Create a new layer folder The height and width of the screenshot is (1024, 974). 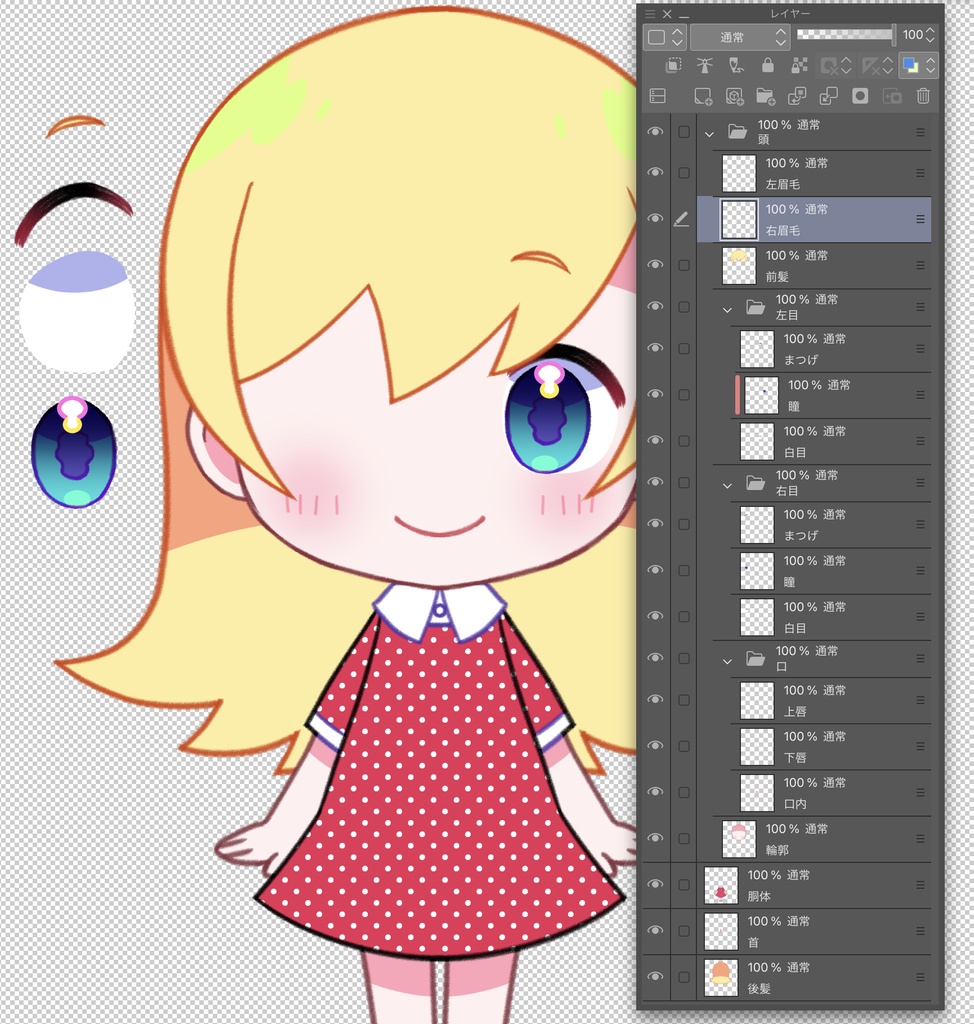pyautogui.click(x=766, y=96)
